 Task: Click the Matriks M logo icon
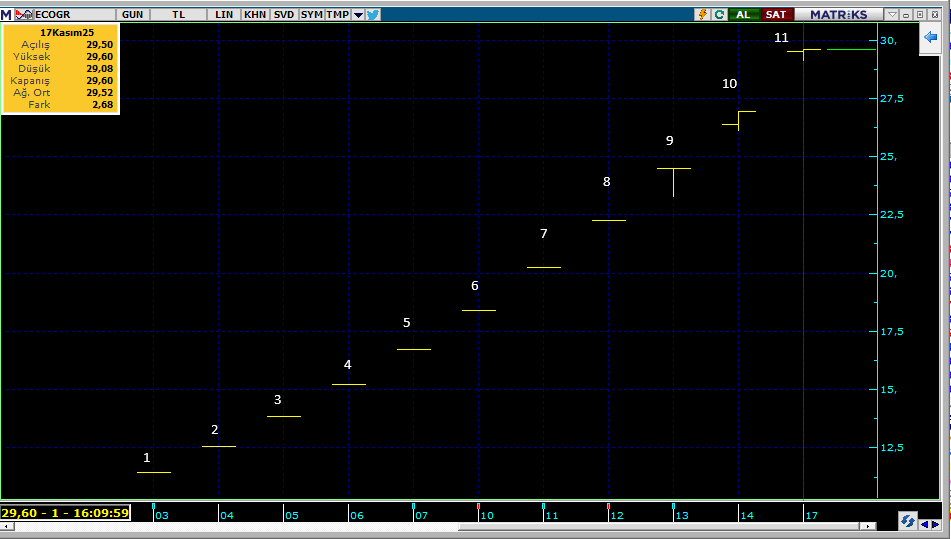(x=7, y=15)
